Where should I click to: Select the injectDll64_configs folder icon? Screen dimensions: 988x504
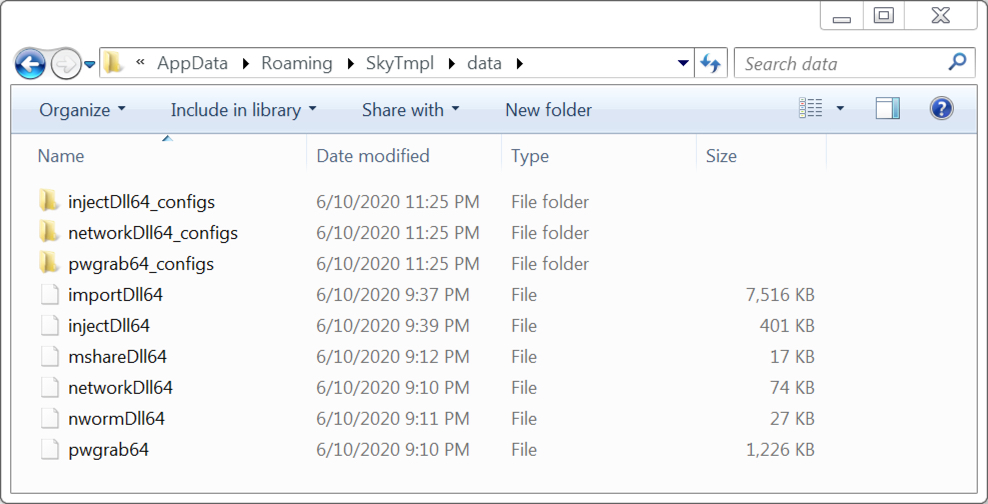click(x=49, y=202)
